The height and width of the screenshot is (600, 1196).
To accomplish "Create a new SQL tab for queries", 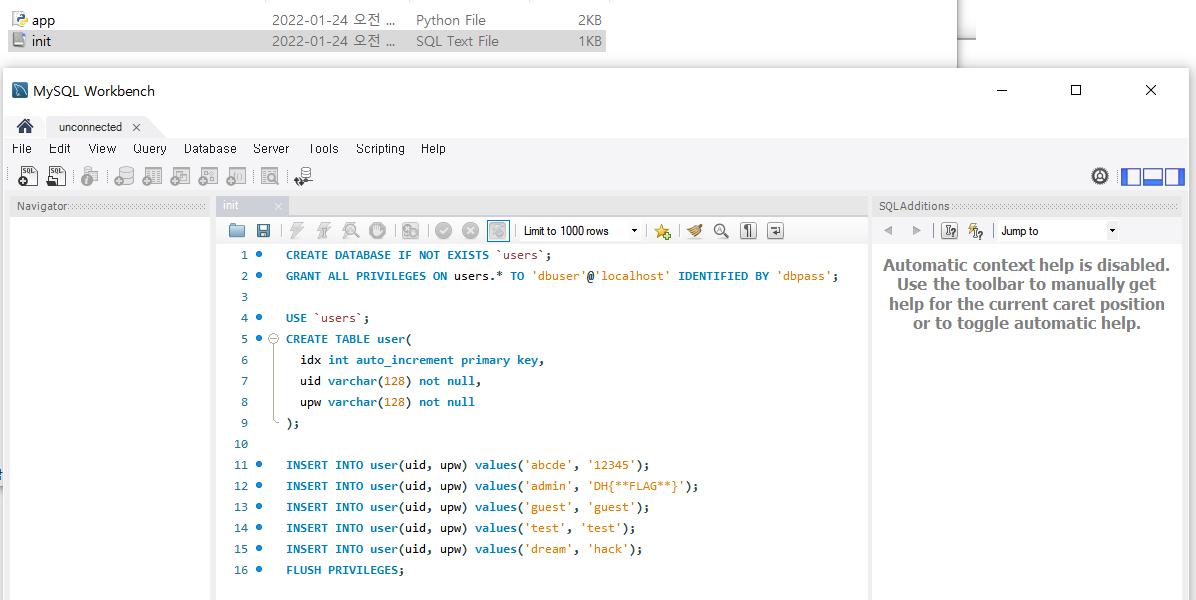I will point(27,176).
